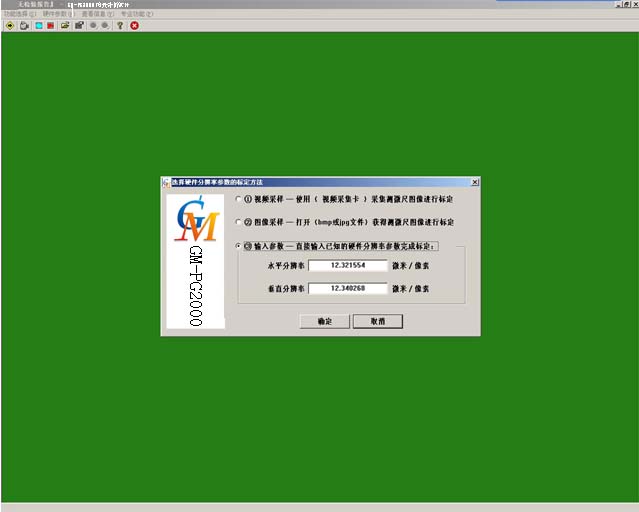Select the cyan square toolbar icon
Image resolution: width=639 pixels, height=512 pixels.
[38, 25]
